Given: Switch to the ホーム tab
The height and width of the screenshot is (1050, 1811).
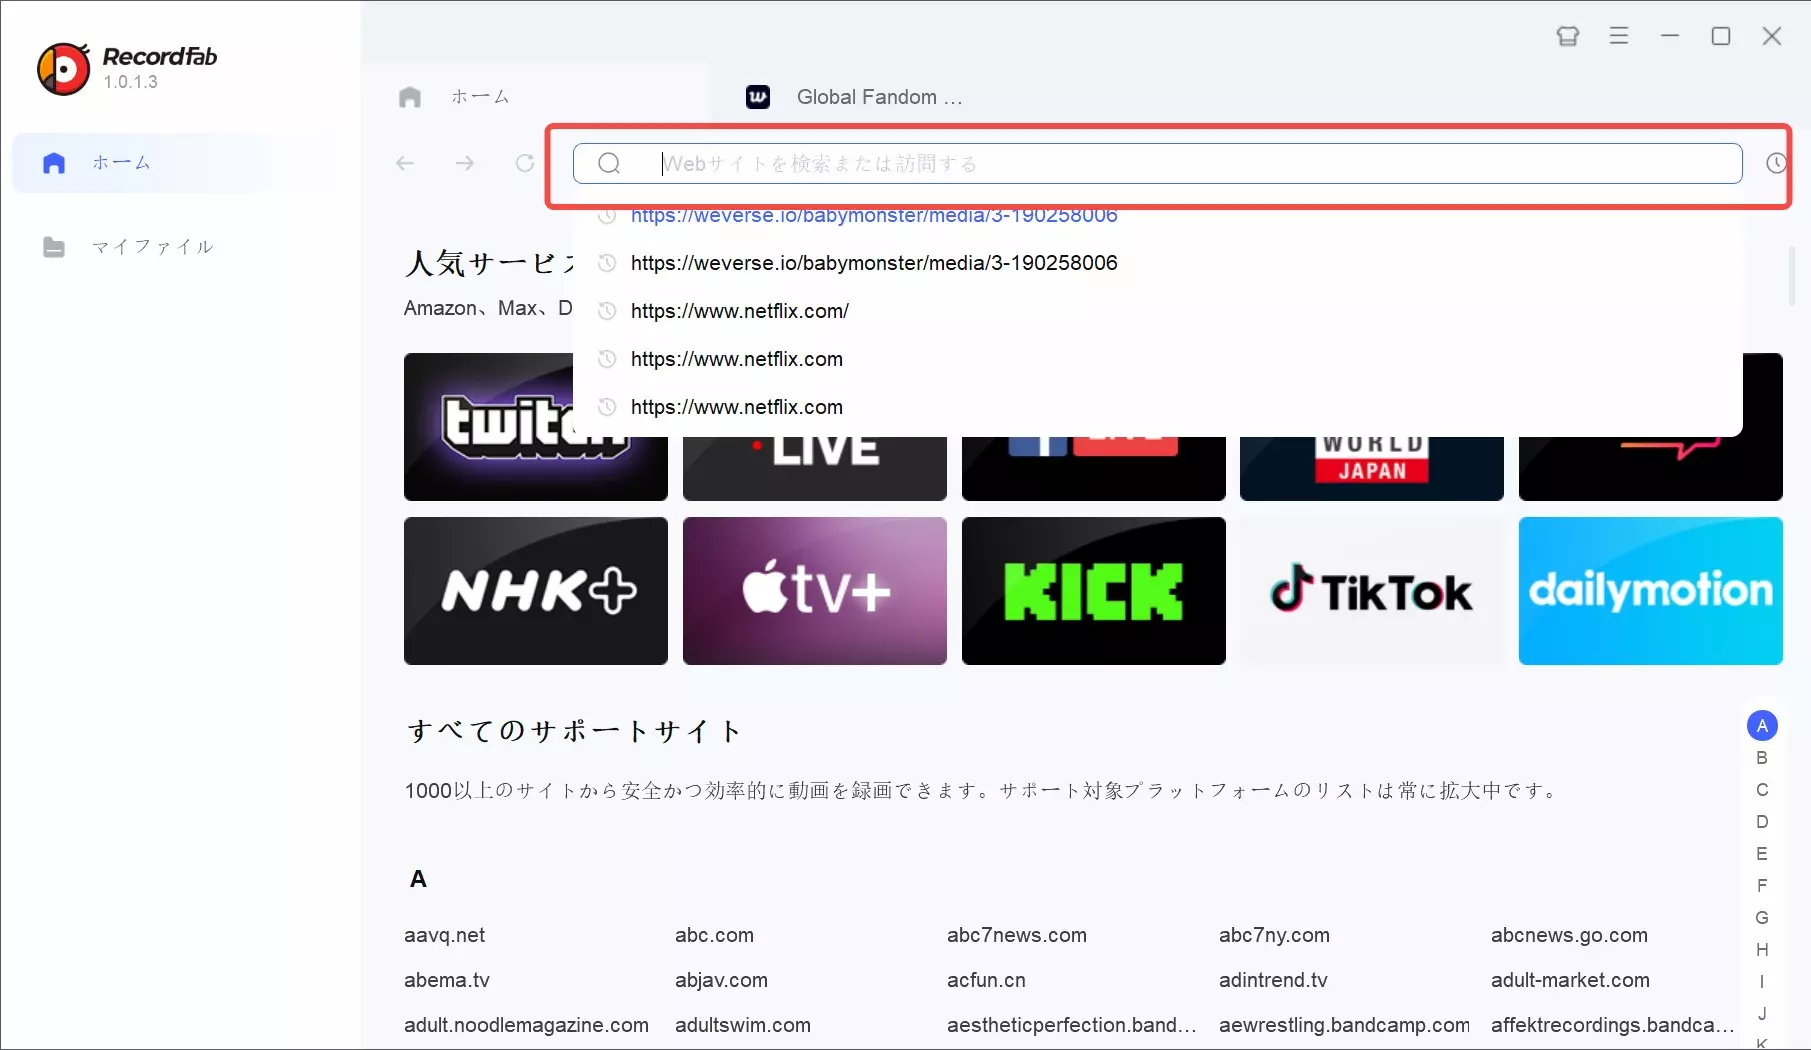Looking at the screenshot, I should coord(537,97).
